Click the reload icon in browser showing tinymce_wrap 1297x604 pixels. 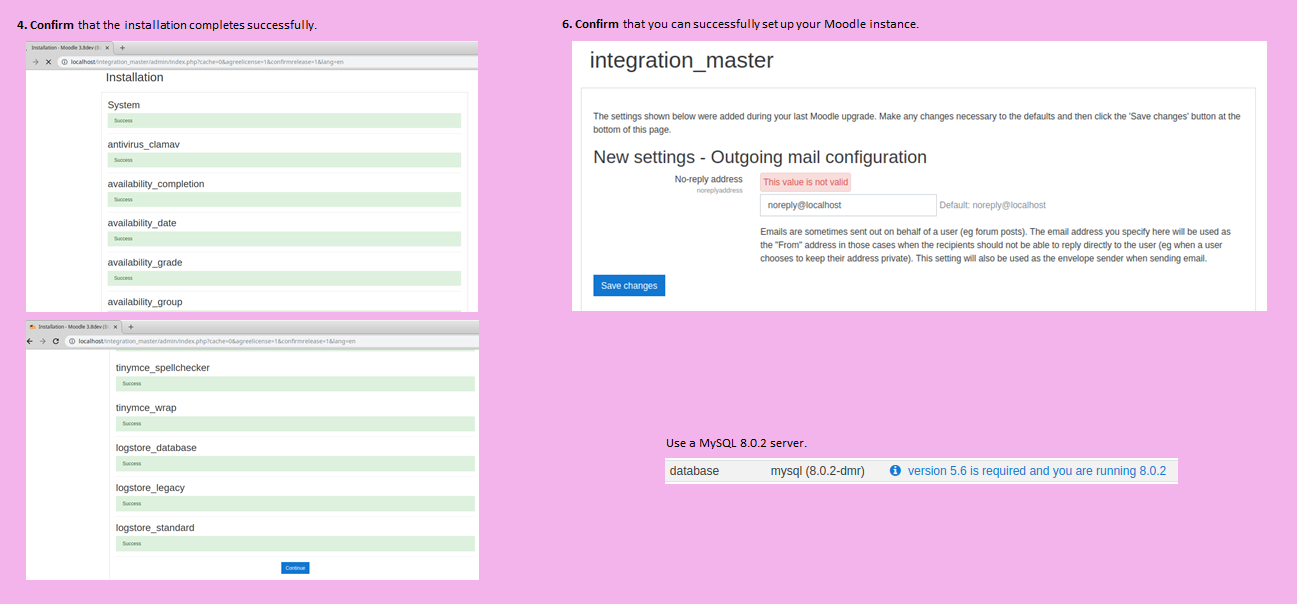[x=56, y=341]
